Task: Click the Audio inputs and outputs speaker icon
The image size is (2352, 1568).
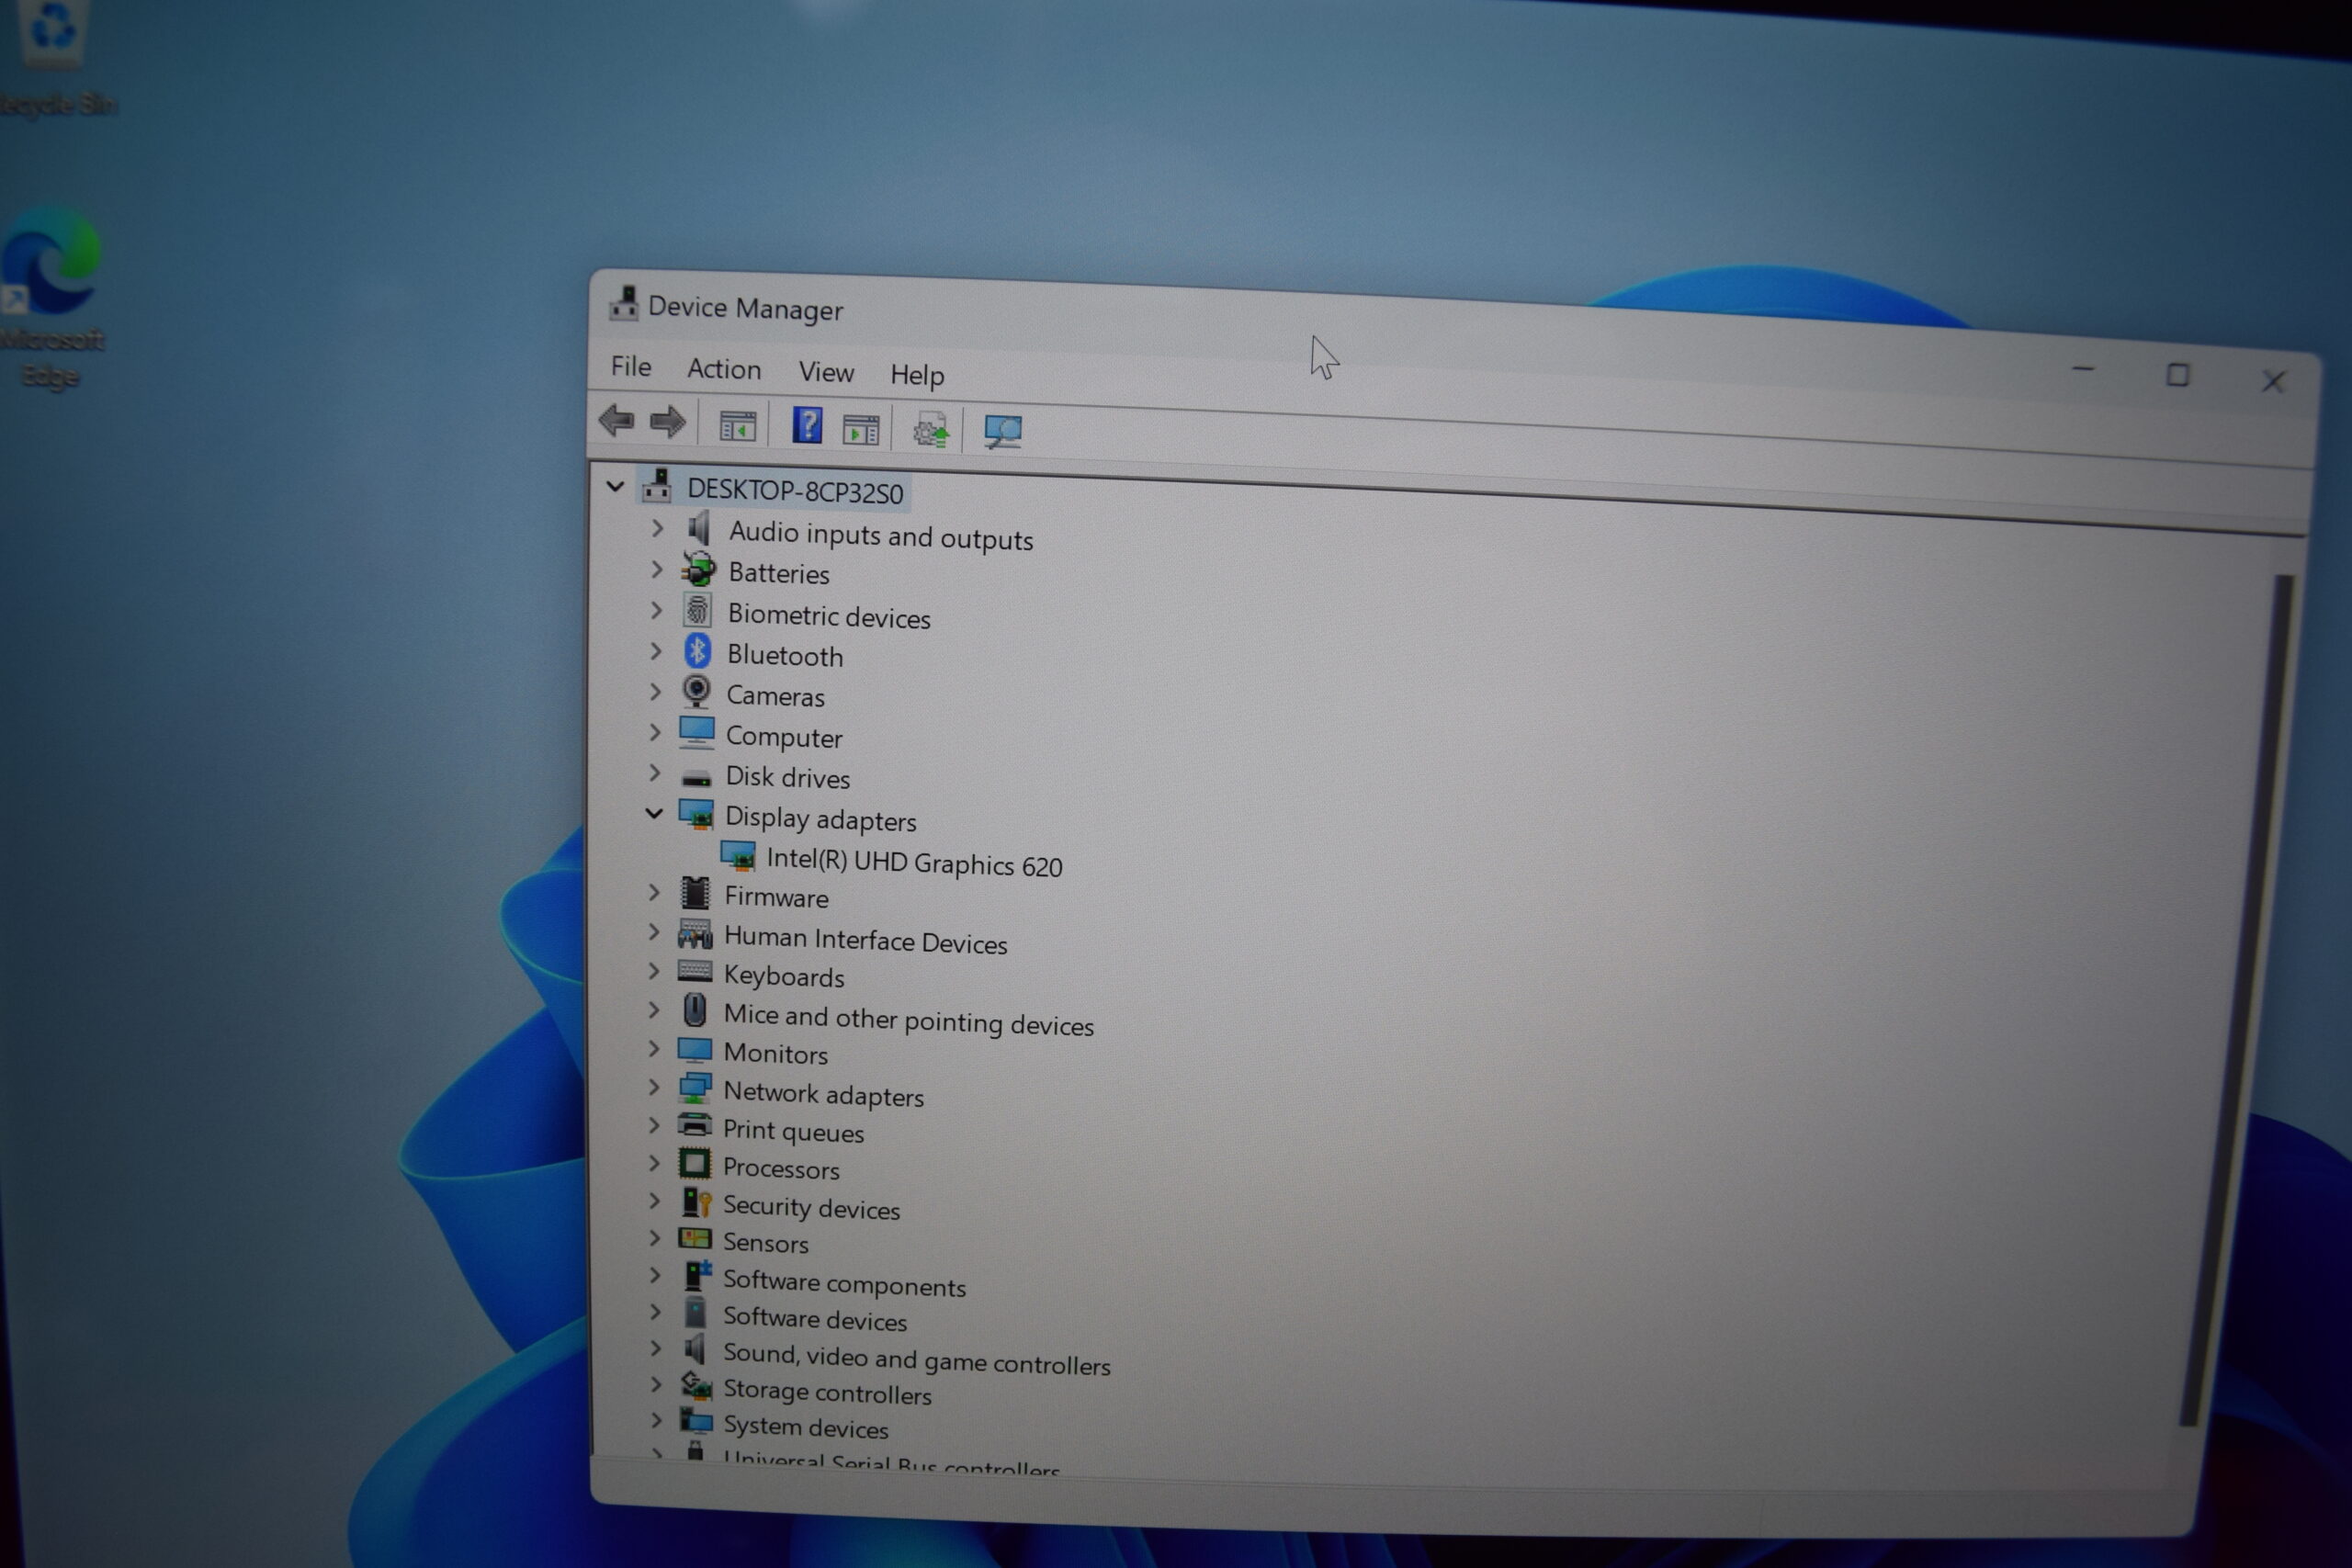Action: click(x=699, y=528)
